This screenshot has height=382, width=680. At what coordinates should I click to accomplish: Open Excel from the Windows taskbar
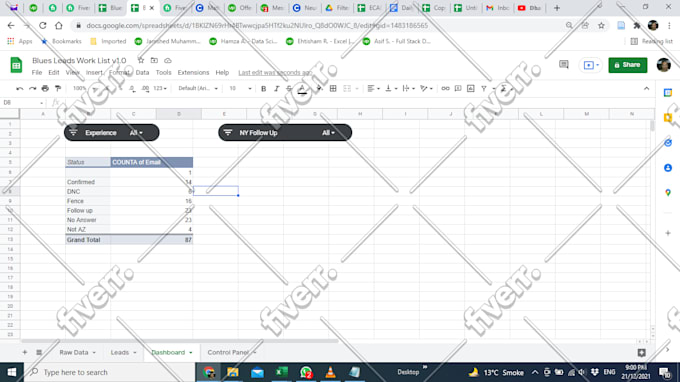click(x=281, y=372)
